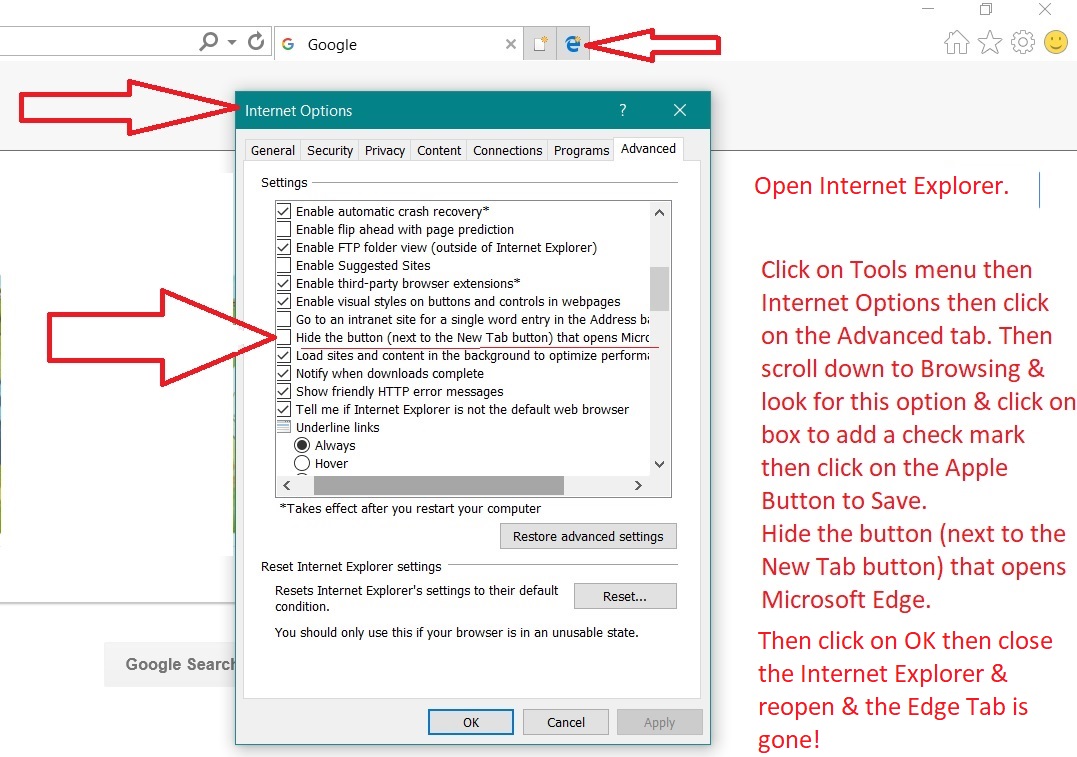
Task: Uncheck Notify when downloads complete
Action: click(284, 373)
